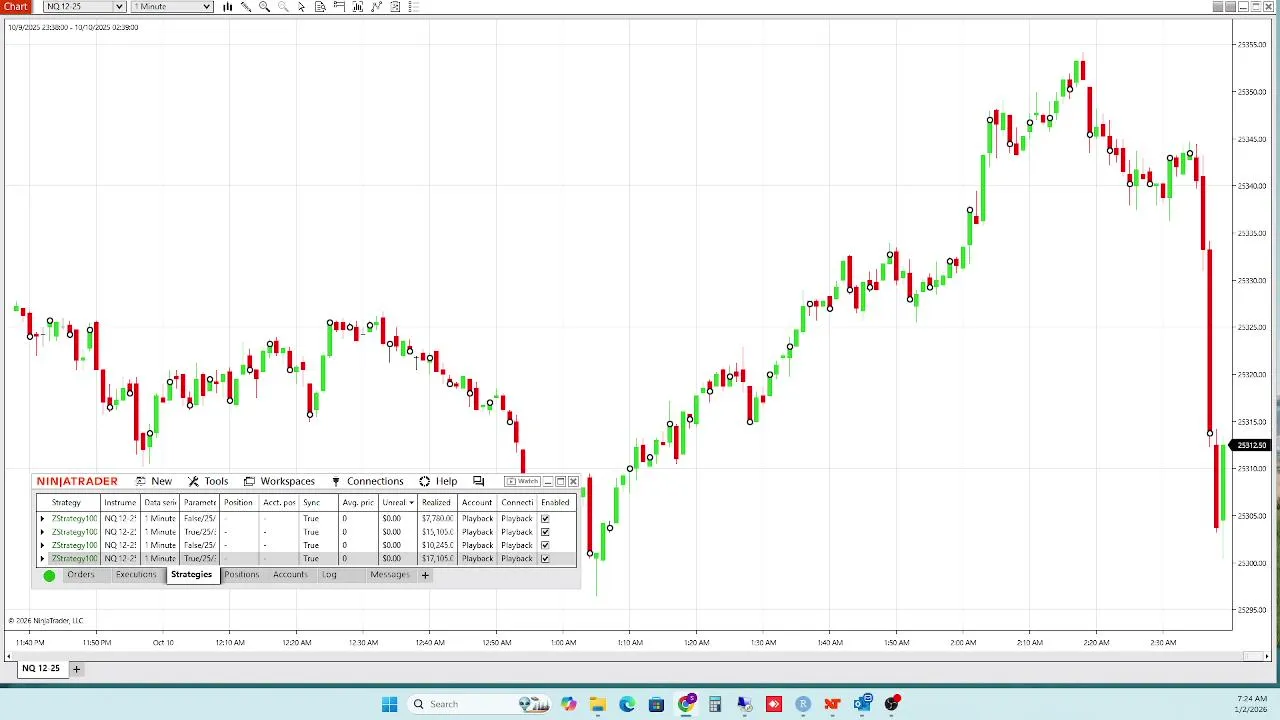Add a new Control Center tab
1280x720 pixels.
click(x=425, y=575)
